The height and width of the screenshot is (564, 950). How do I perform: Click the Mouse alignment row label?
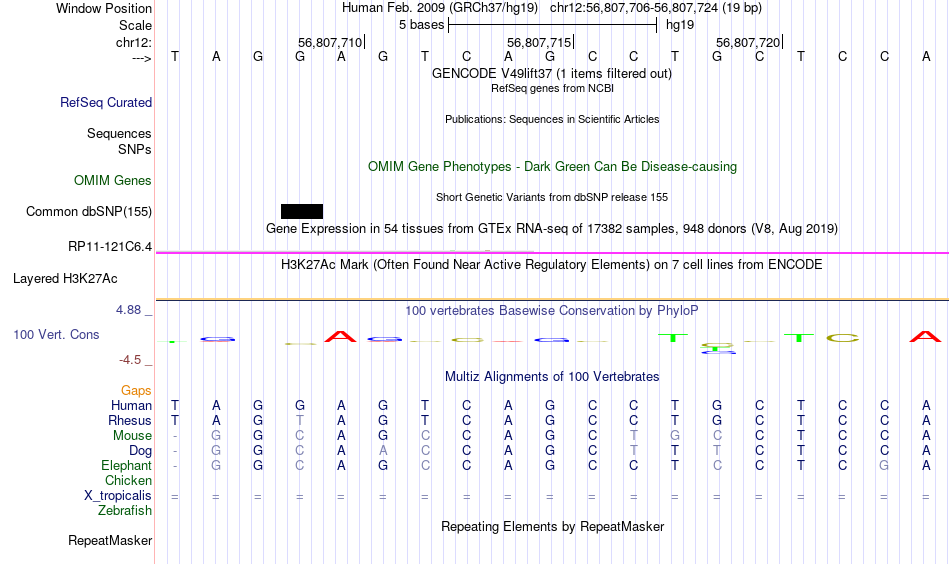click(132, 436)
